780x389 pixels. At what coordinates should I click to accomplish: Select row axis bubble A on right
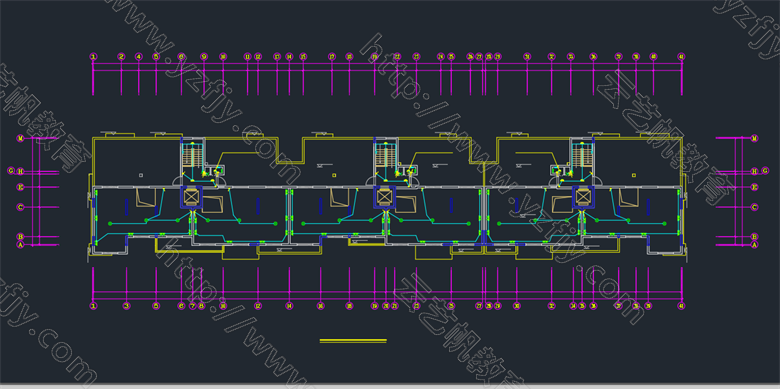755,245
